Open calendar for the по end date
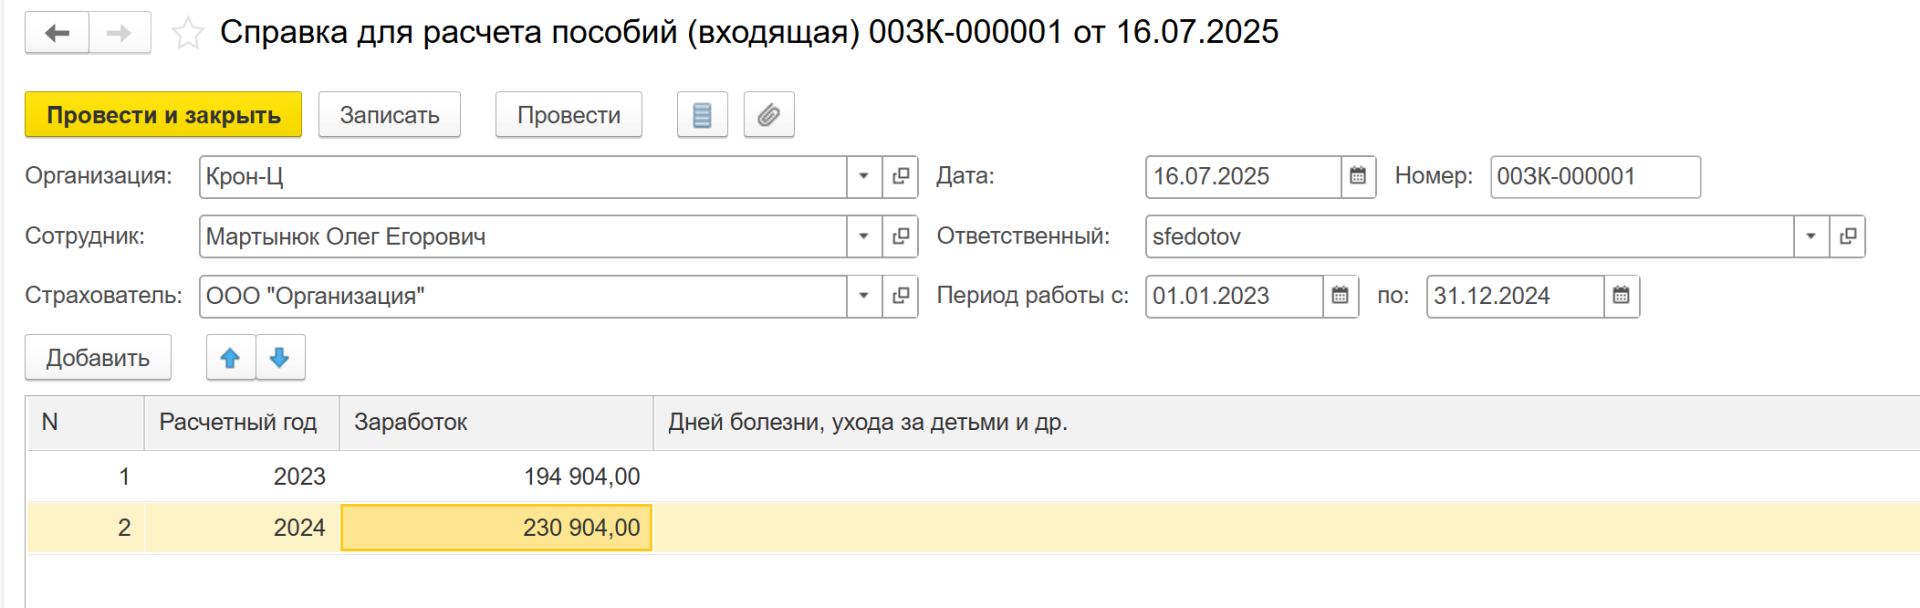The width and height of the screenshot is (1920, 608). 1621,296
